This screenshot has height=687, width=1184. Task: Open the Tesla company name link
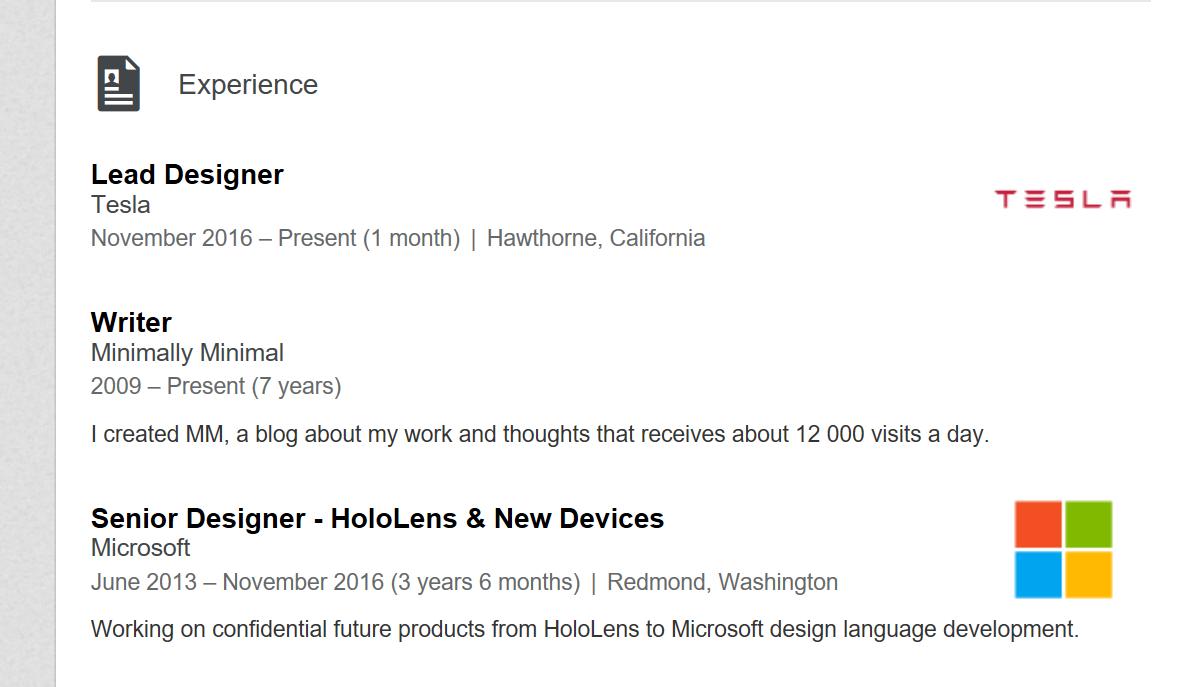[x=121, y=205]
